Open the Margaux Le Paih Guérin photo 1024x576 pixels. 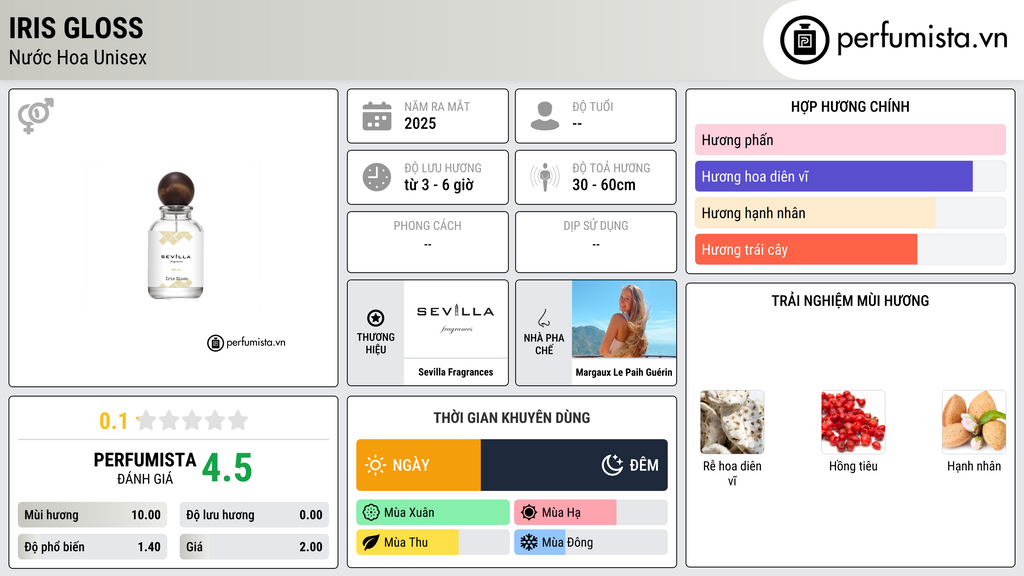tap(624, 319)
